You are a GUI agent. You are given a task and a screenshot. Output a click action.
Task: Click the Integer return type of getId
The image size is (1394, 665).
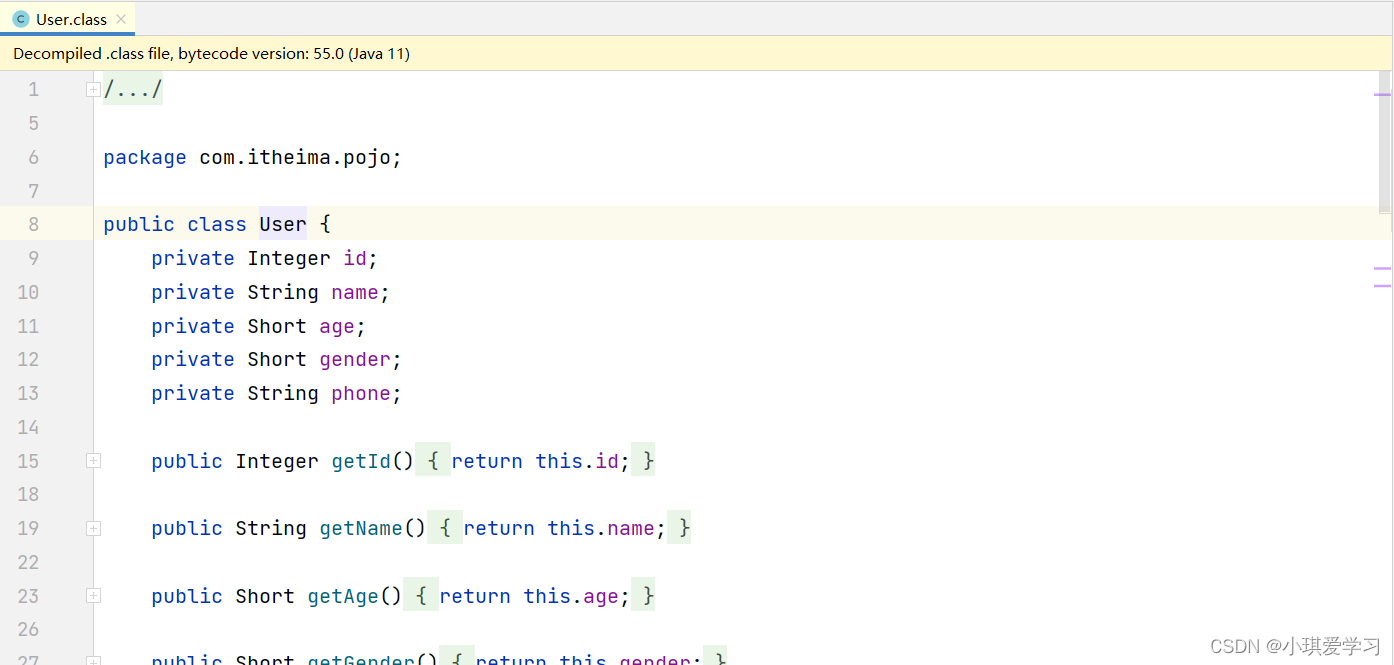click(x=277, y=461)
